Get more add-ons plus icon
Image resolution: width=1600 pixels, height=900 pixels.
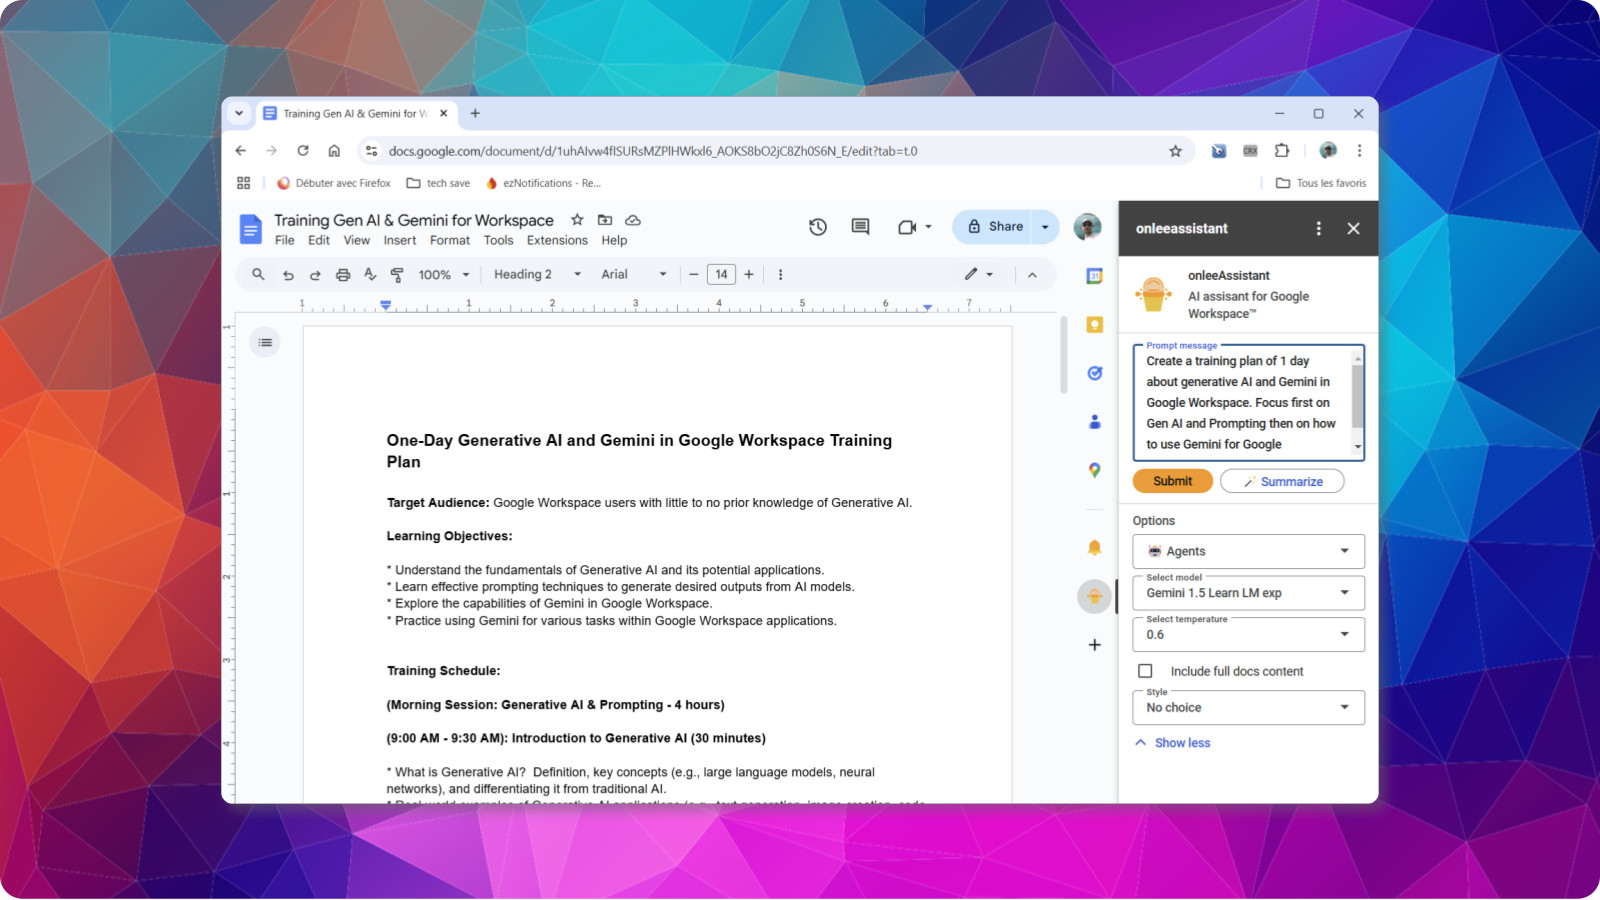pyautogui.click(x=1095, y=645)
